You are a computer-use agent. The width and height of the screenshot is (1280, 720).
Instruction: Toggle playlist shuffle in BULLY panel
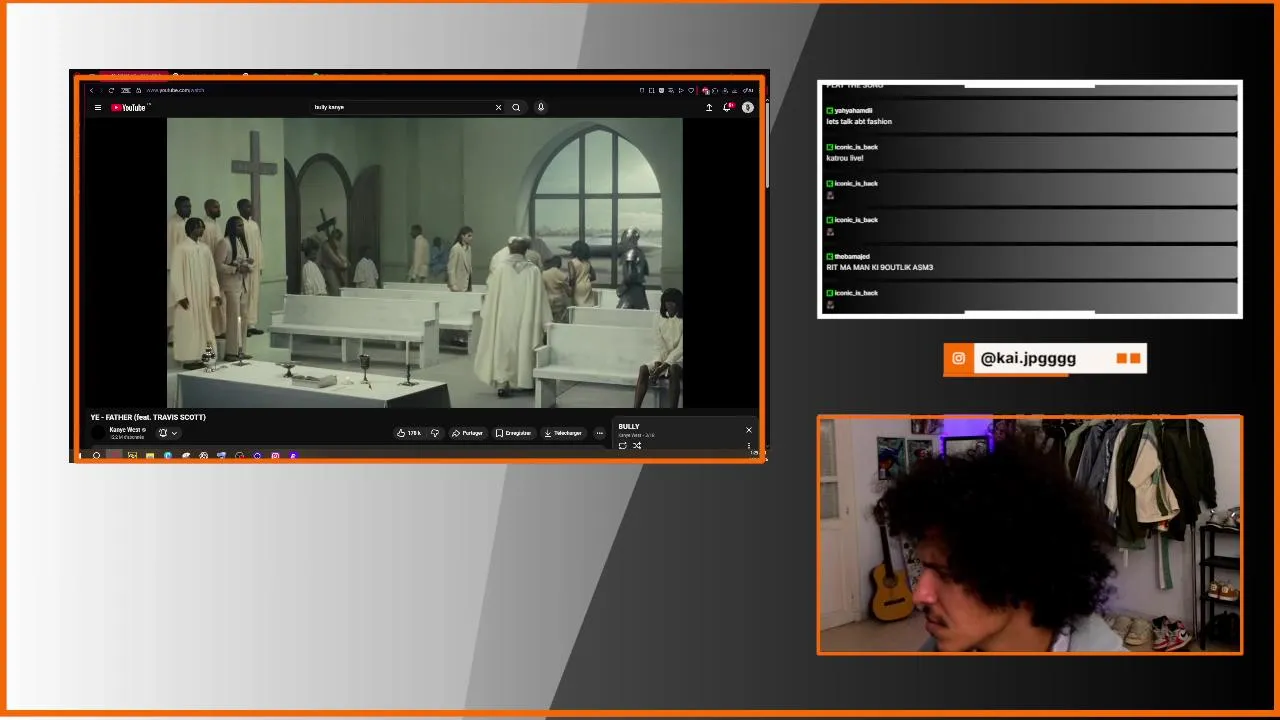point(637,446)
